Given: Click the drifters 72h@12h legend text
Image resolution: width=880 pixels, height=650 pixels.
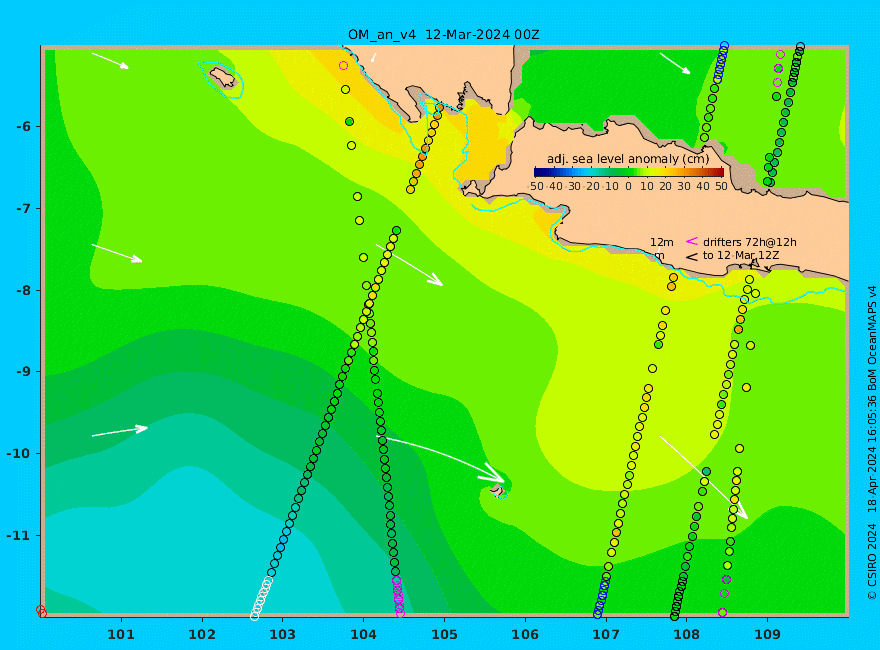Looking at the screenshot, I should tap(750, 242).
